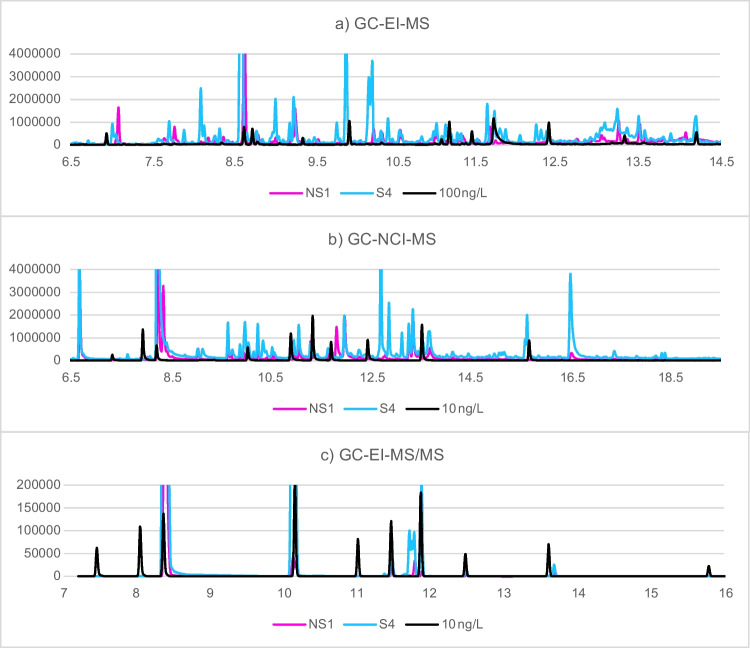Click the 'b) GC-NCI-MS' chart title

pos(382,239)
